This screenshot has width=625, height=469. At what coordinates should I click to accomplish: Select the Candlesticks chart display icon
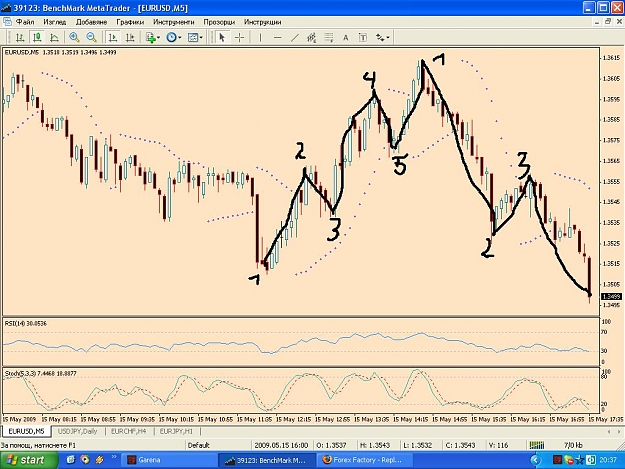(37, 37)
